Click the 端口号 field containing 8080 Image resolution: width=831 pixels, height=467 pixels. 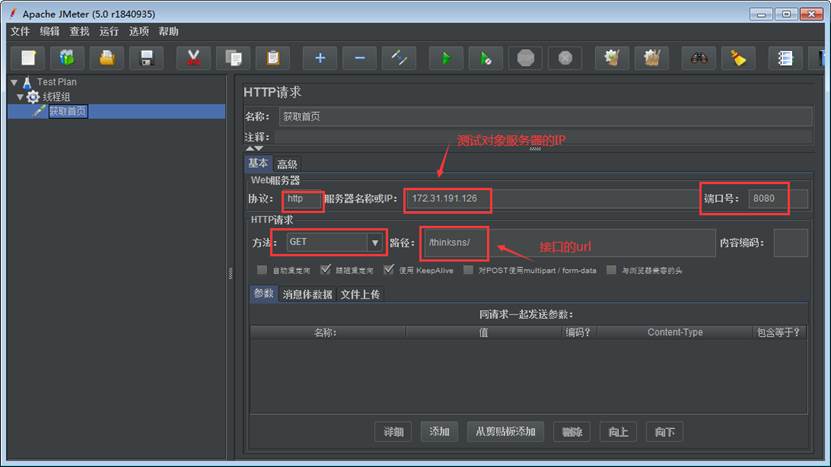pyautogui.click(x=777, y=199)
